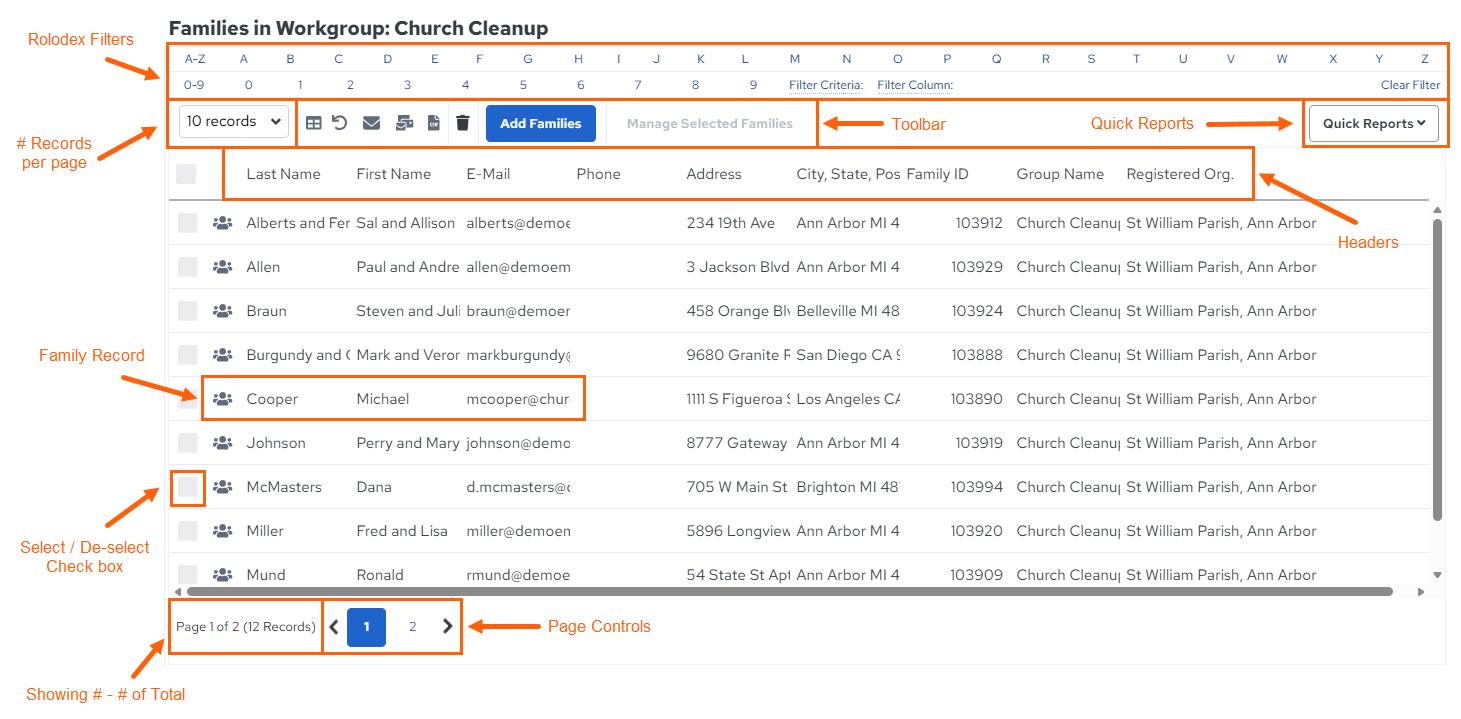Check the box for the Braun family

188,311
